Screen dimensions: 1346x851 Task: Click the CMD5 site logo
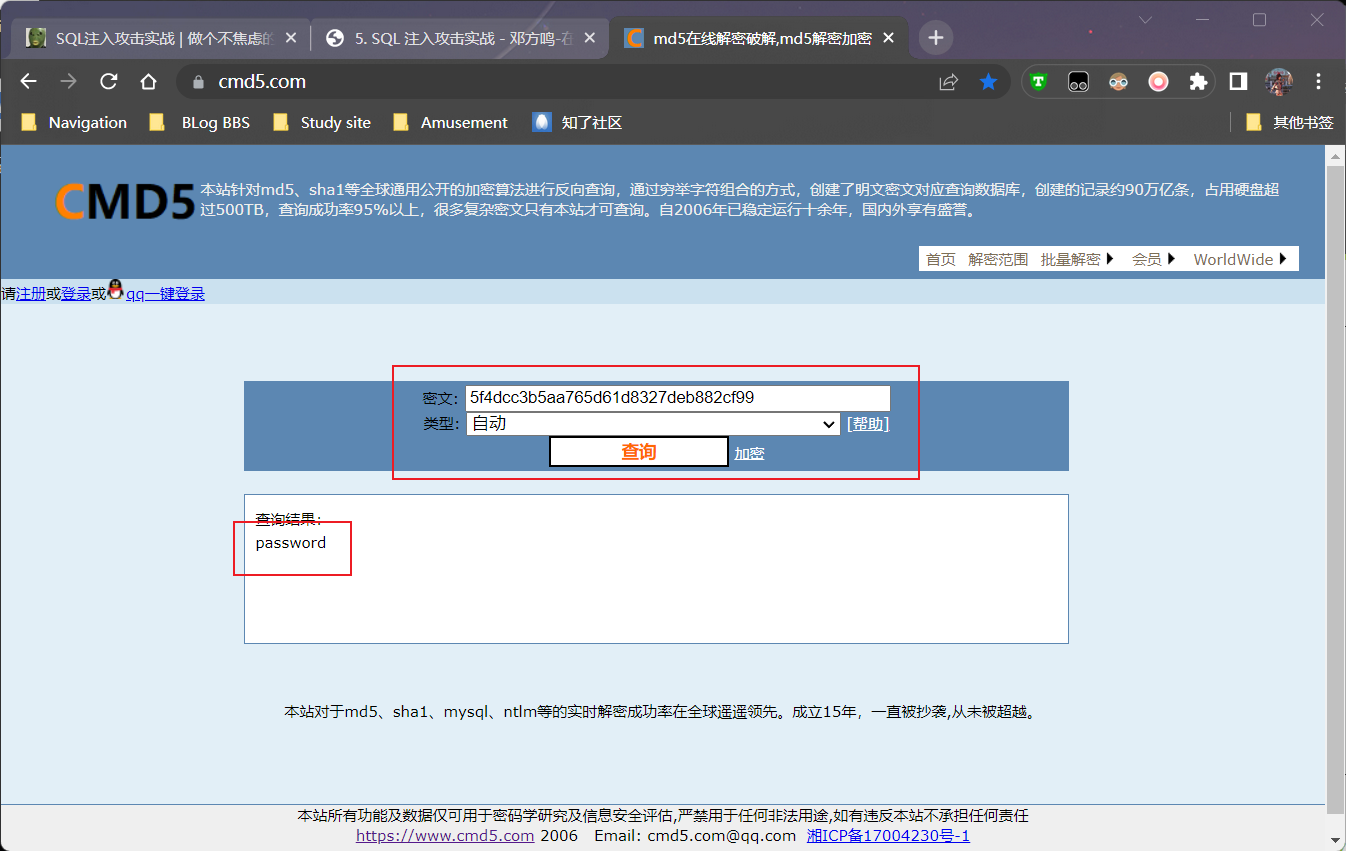pyautogui.click(x=125, y=201)
